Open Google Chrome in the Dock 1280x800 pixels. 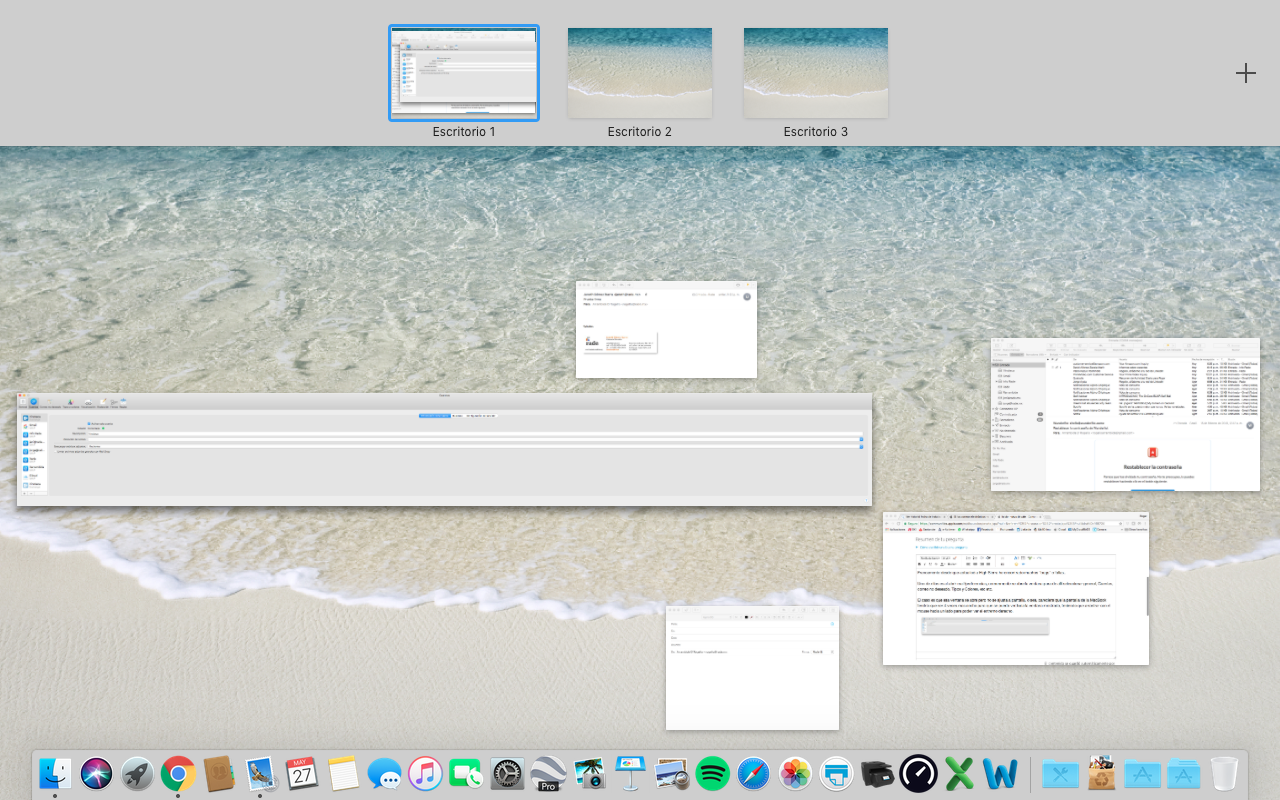pyautogui.click(x=178, y=773)
